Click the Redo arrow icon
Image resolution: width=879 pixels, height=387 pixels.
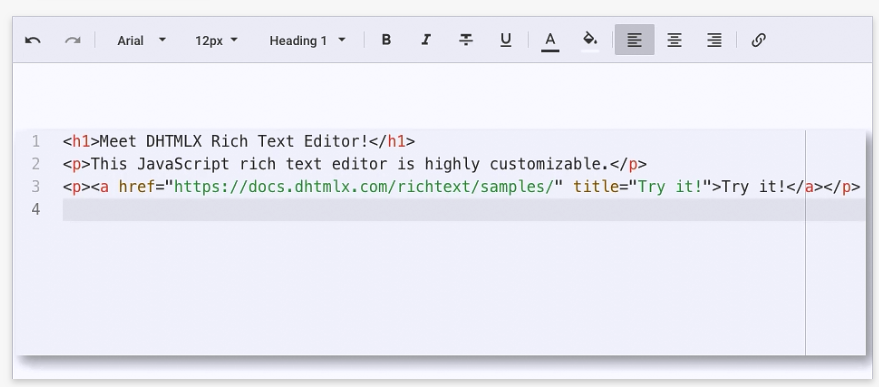pos(73,40)
